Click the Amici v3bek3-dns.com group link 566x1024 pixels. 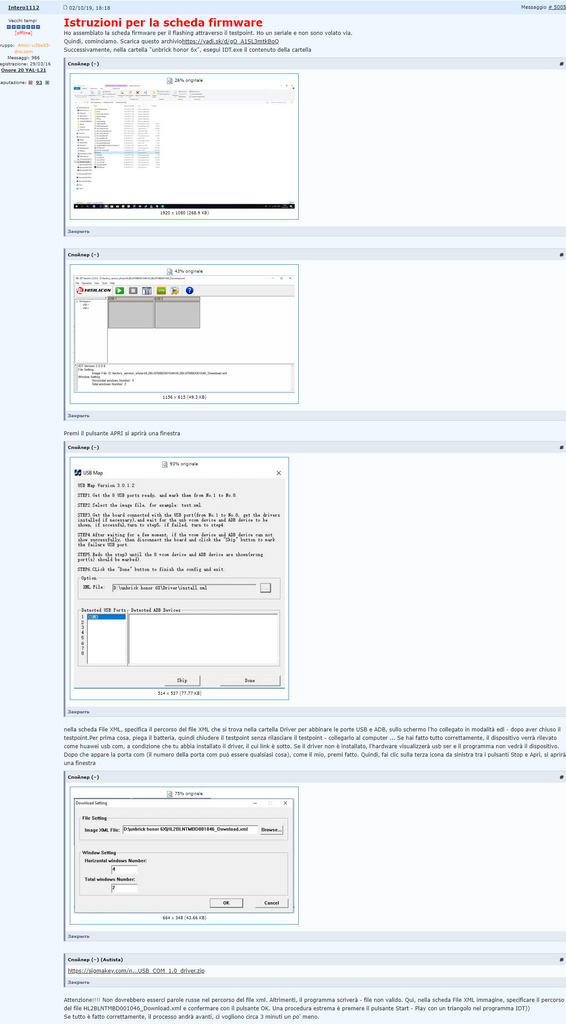33,48
